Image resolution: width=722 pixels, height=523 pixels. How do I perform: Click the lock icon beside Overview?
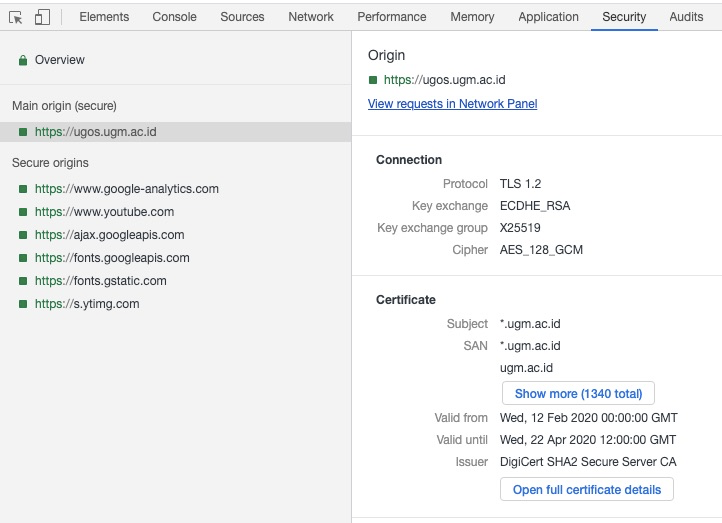tap(22, 60)
